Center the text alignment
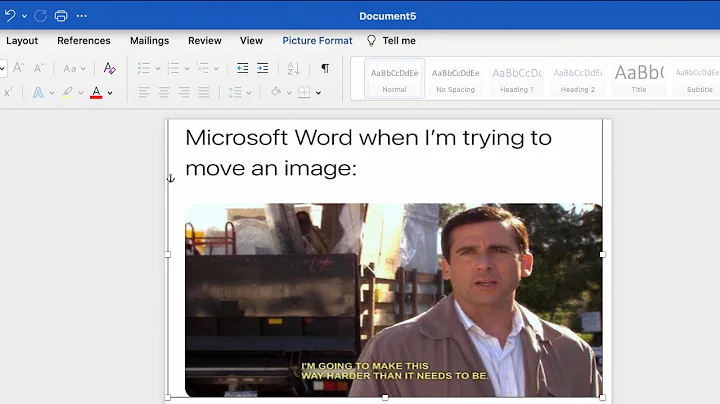Image resolution: width=720 pixels, height=404 pixels. pyautogui.click(x=164, y=92)
